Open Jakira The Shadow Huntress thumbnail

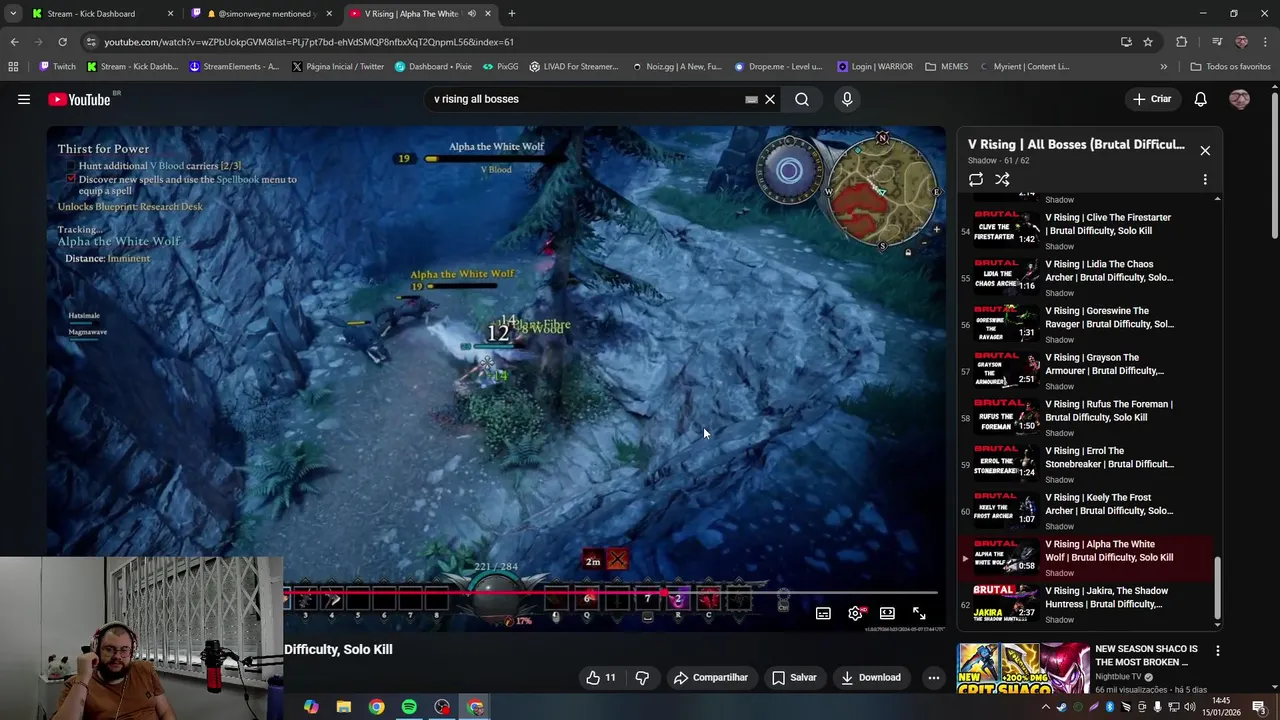coord(1006,604)
